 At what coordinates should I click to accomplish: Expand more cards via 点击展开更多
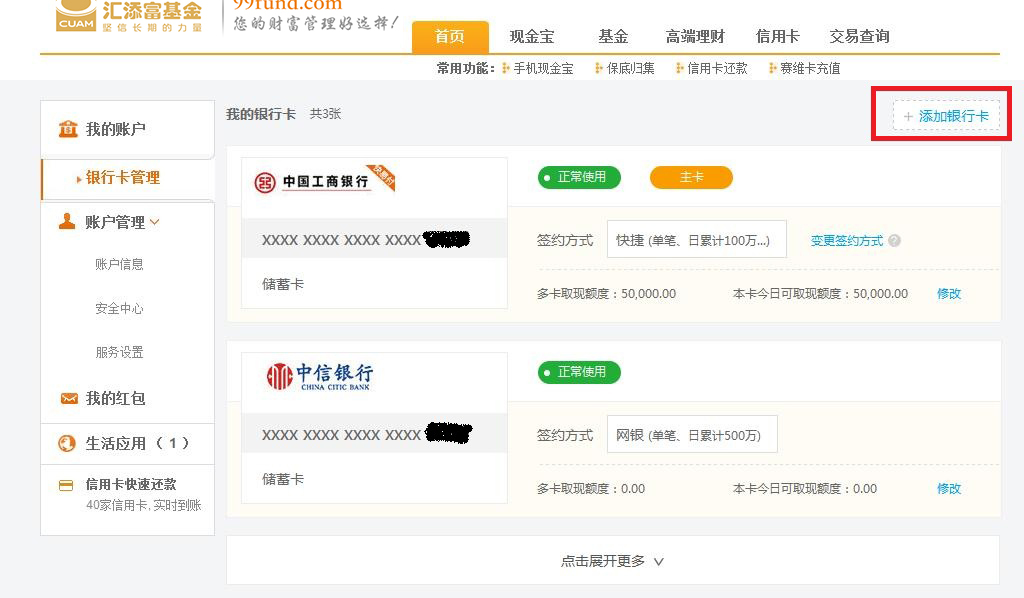click(x=612, y=561)
